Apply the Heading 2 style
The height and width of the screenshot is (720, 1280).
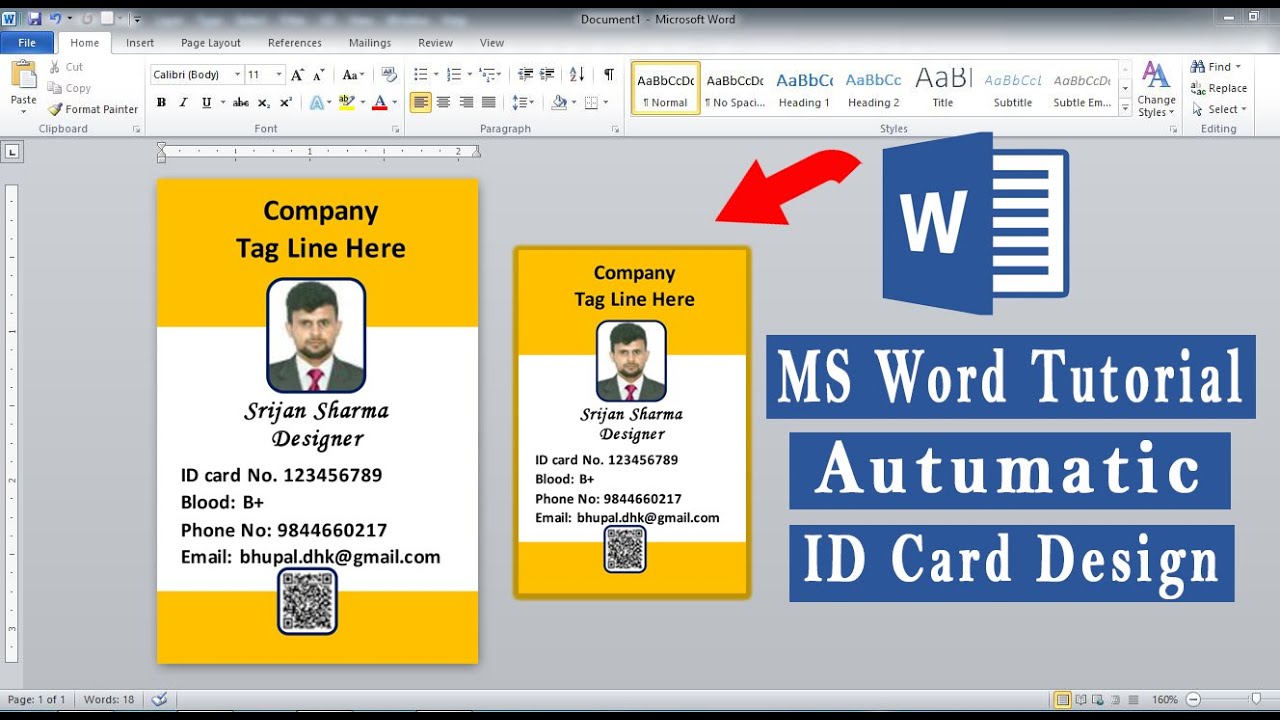coord(874,89)
